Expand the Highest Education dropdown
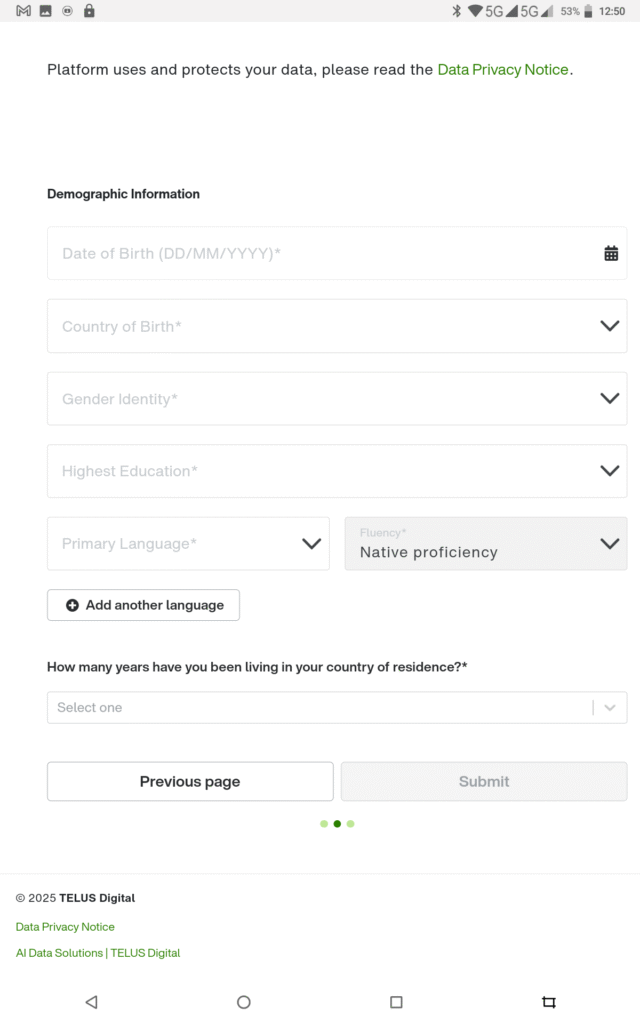This screenshot has height=1024, width=640. [336, 471]
